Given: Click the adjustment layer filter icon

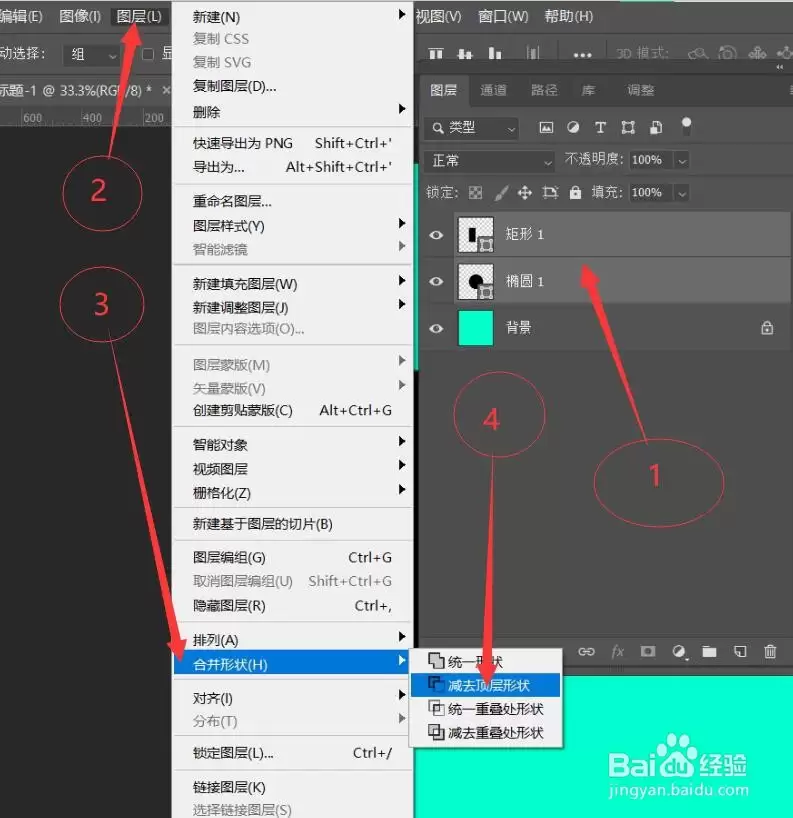Looking at the screenshot, I should tap(573, 127).
